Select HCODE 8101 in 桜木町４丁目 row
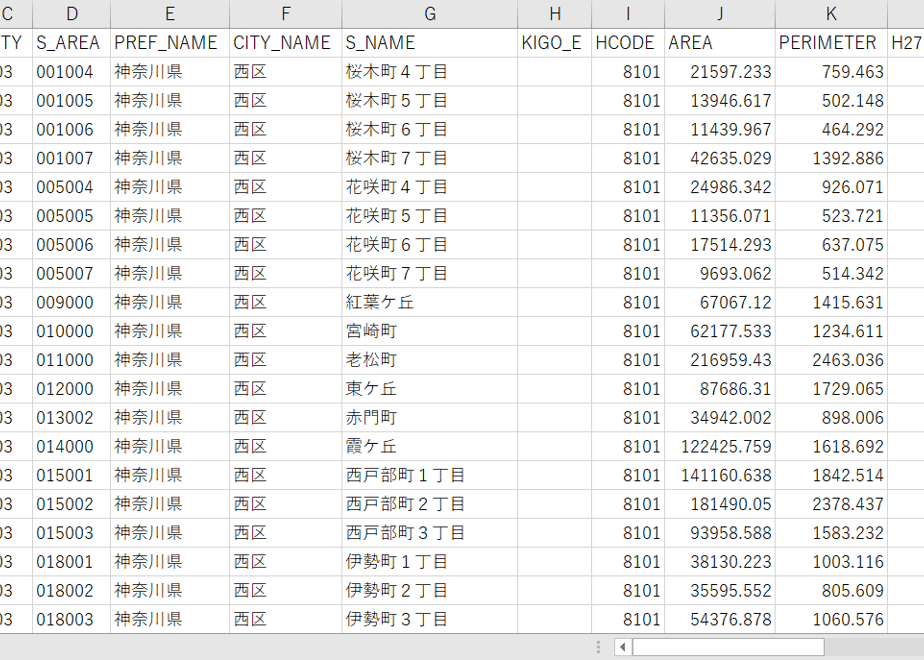 (628, 72)
